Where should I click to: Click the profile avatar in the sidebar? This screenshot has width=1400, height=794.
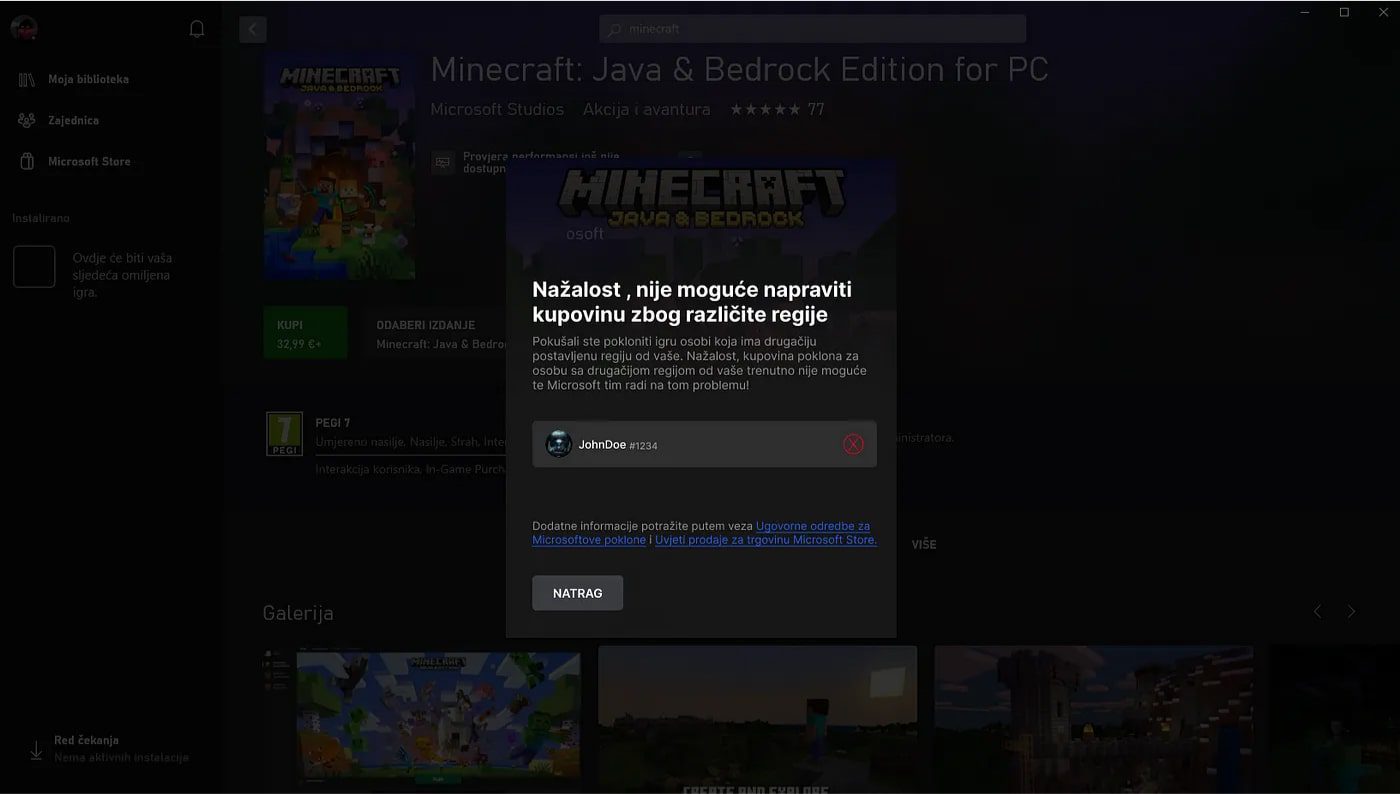(24, 28)
